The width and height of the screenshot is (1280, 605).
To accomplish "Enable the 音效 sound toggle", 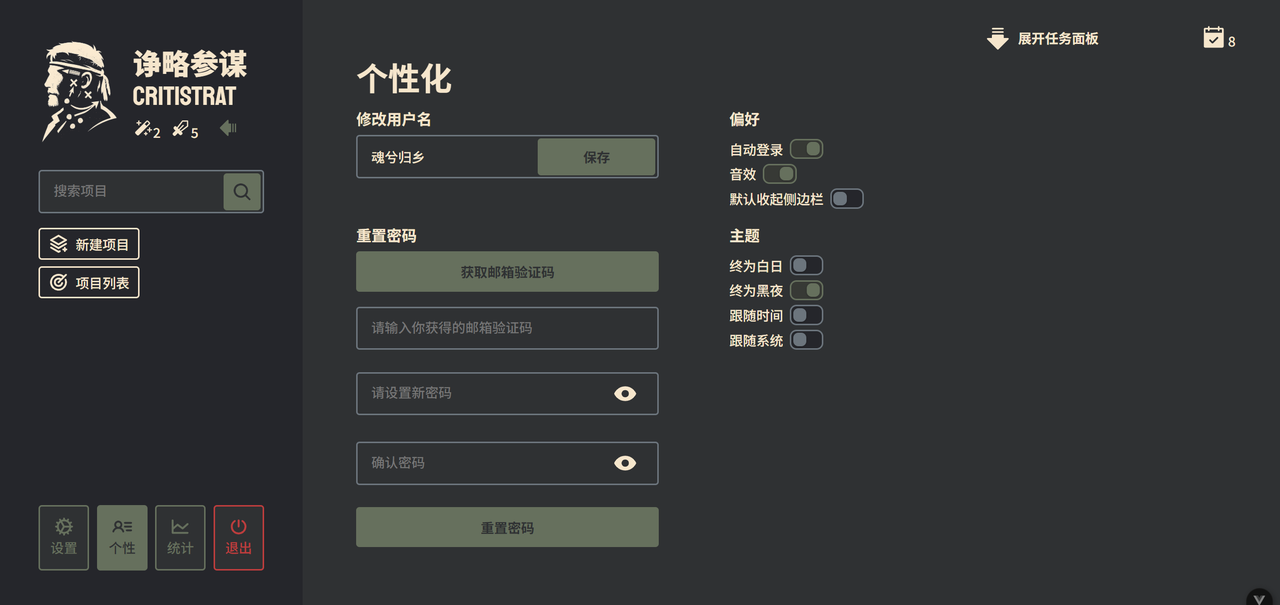I will click(x=779, y=173).
